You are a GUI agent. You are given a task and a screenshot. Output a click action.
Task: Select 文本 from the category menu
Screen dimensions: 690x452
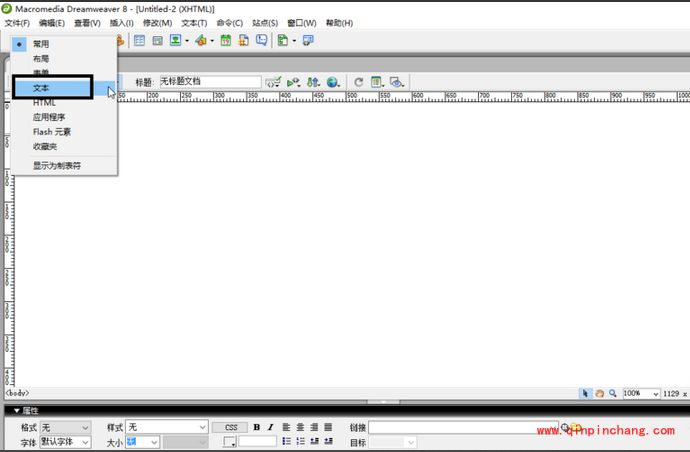[53, 88]
